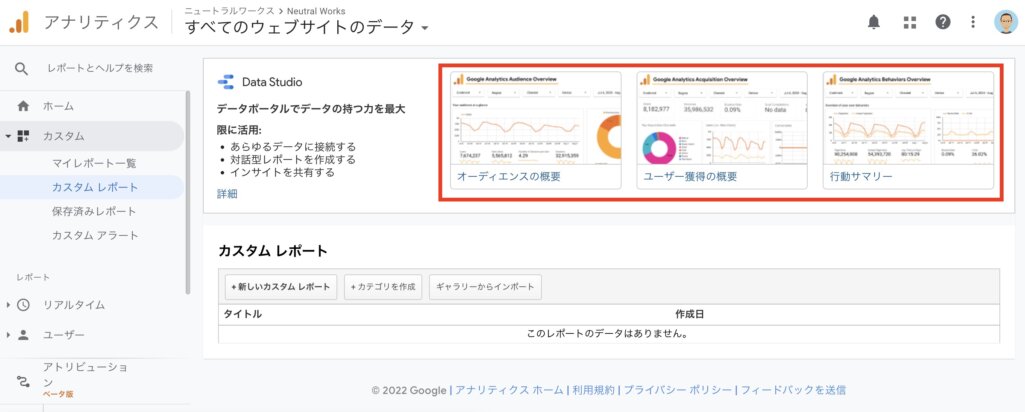Open カスタム アラート

pyautogui.click(x=95, y=235)
